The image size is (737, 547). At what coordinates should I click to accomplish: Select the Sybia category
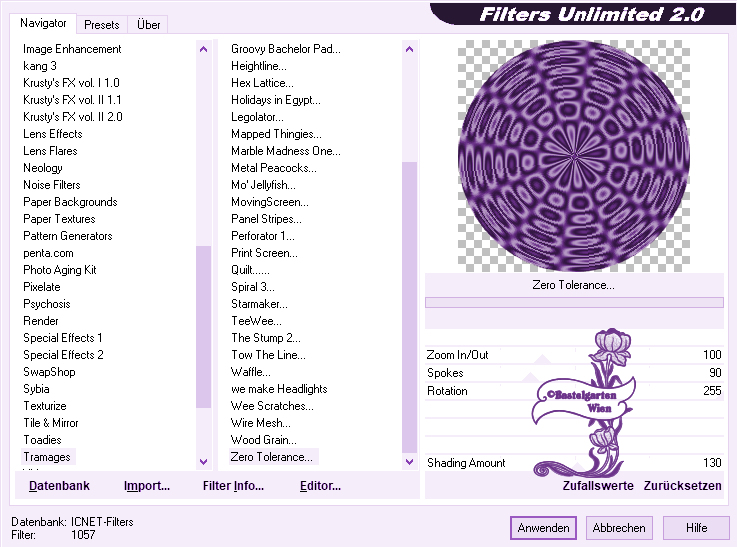point(36,389)
